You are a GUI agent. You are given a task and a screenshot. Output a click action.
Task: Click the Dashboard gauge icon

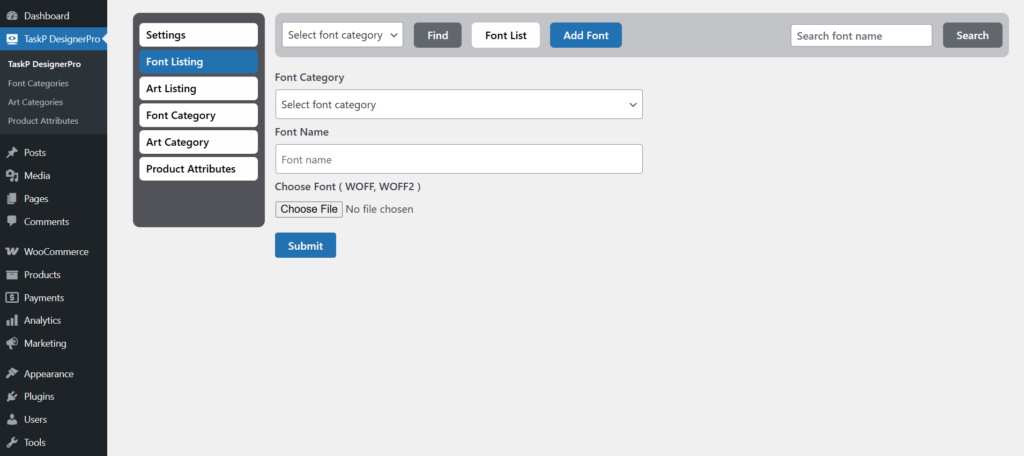point(12,16)
